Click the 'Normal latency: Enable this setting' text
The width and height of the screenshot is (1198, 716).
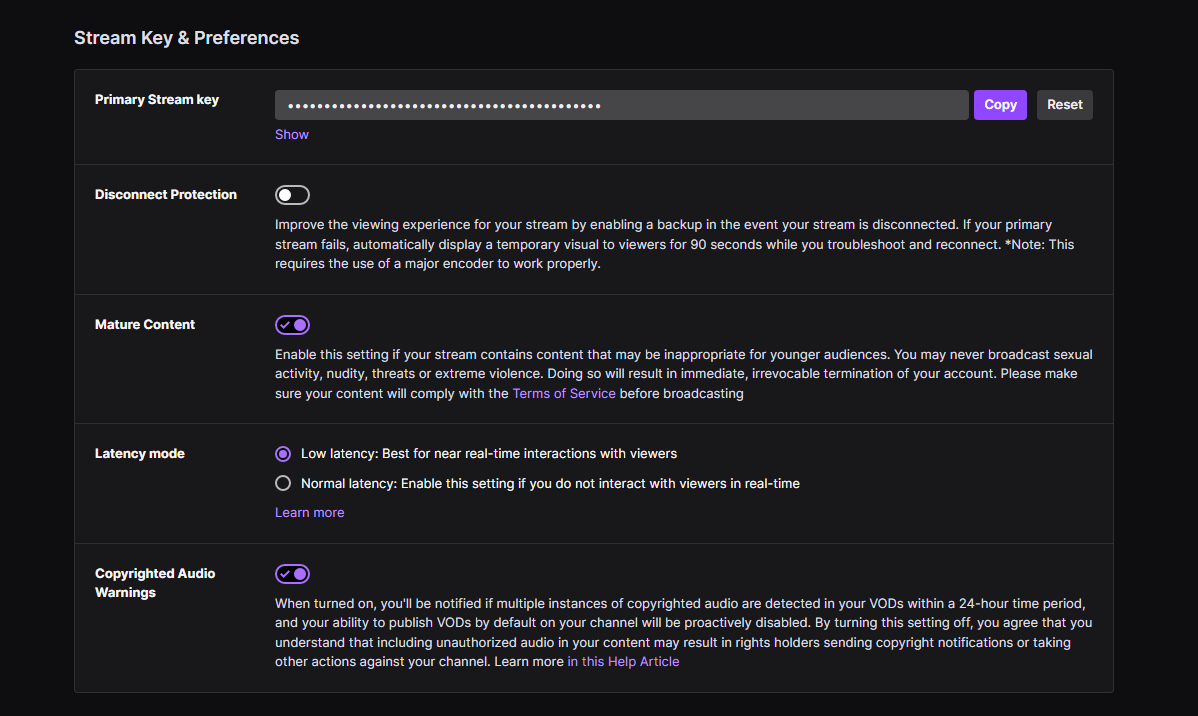pyautogui.click(x=550, y=484)
